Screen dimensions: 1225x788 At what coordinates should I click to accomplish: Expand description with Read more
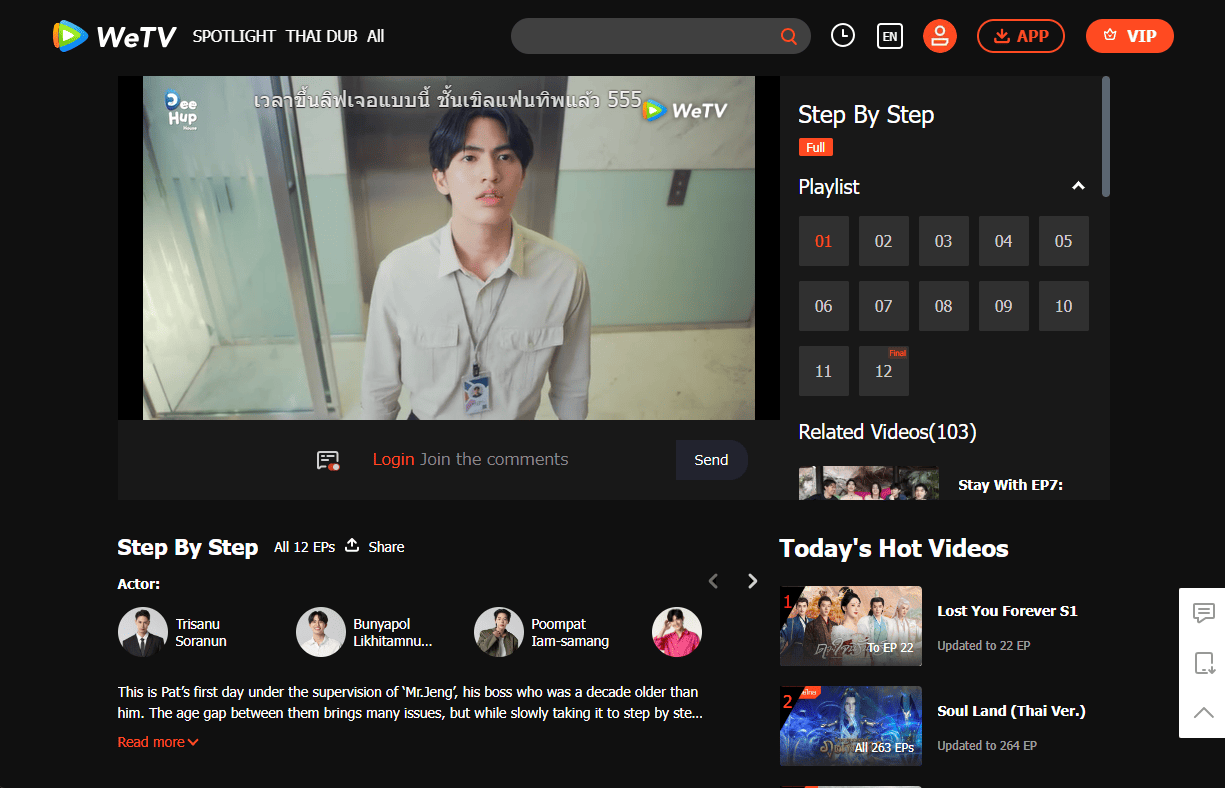coord(158,742)
